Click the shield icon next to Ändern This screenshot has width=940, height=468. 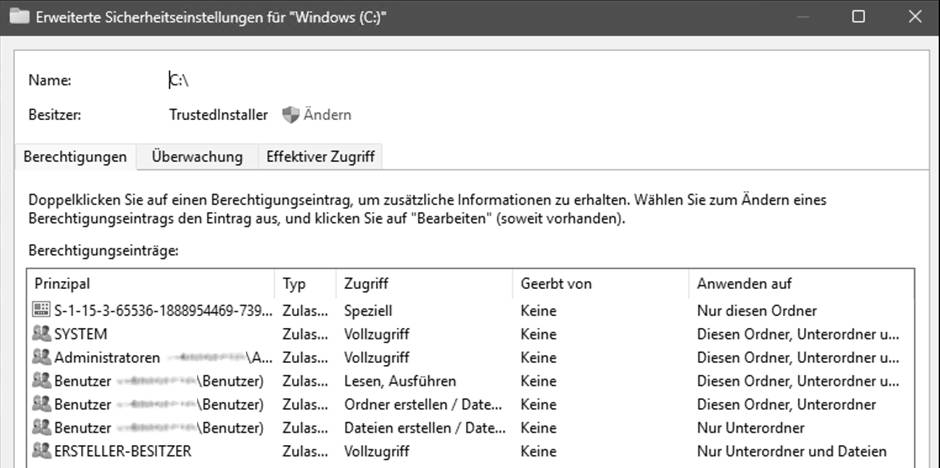pyautogui.click(x=291, y=115)
